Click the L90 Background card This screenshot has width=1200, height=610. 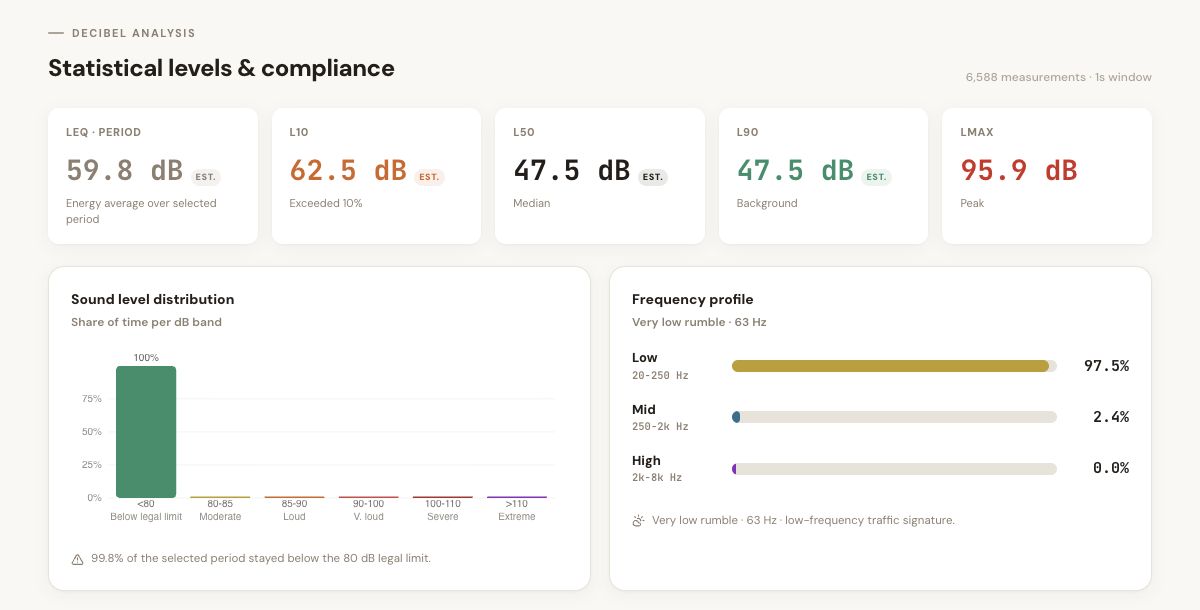823,176
